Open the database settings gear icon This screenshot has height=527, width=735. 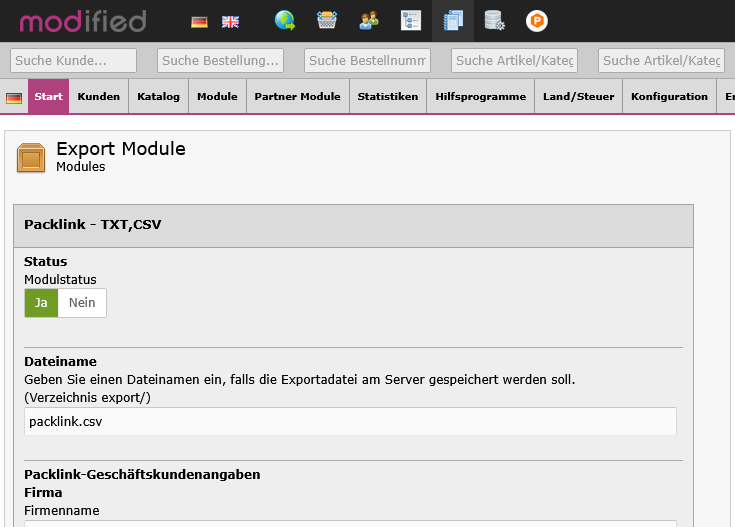(494, 20)
